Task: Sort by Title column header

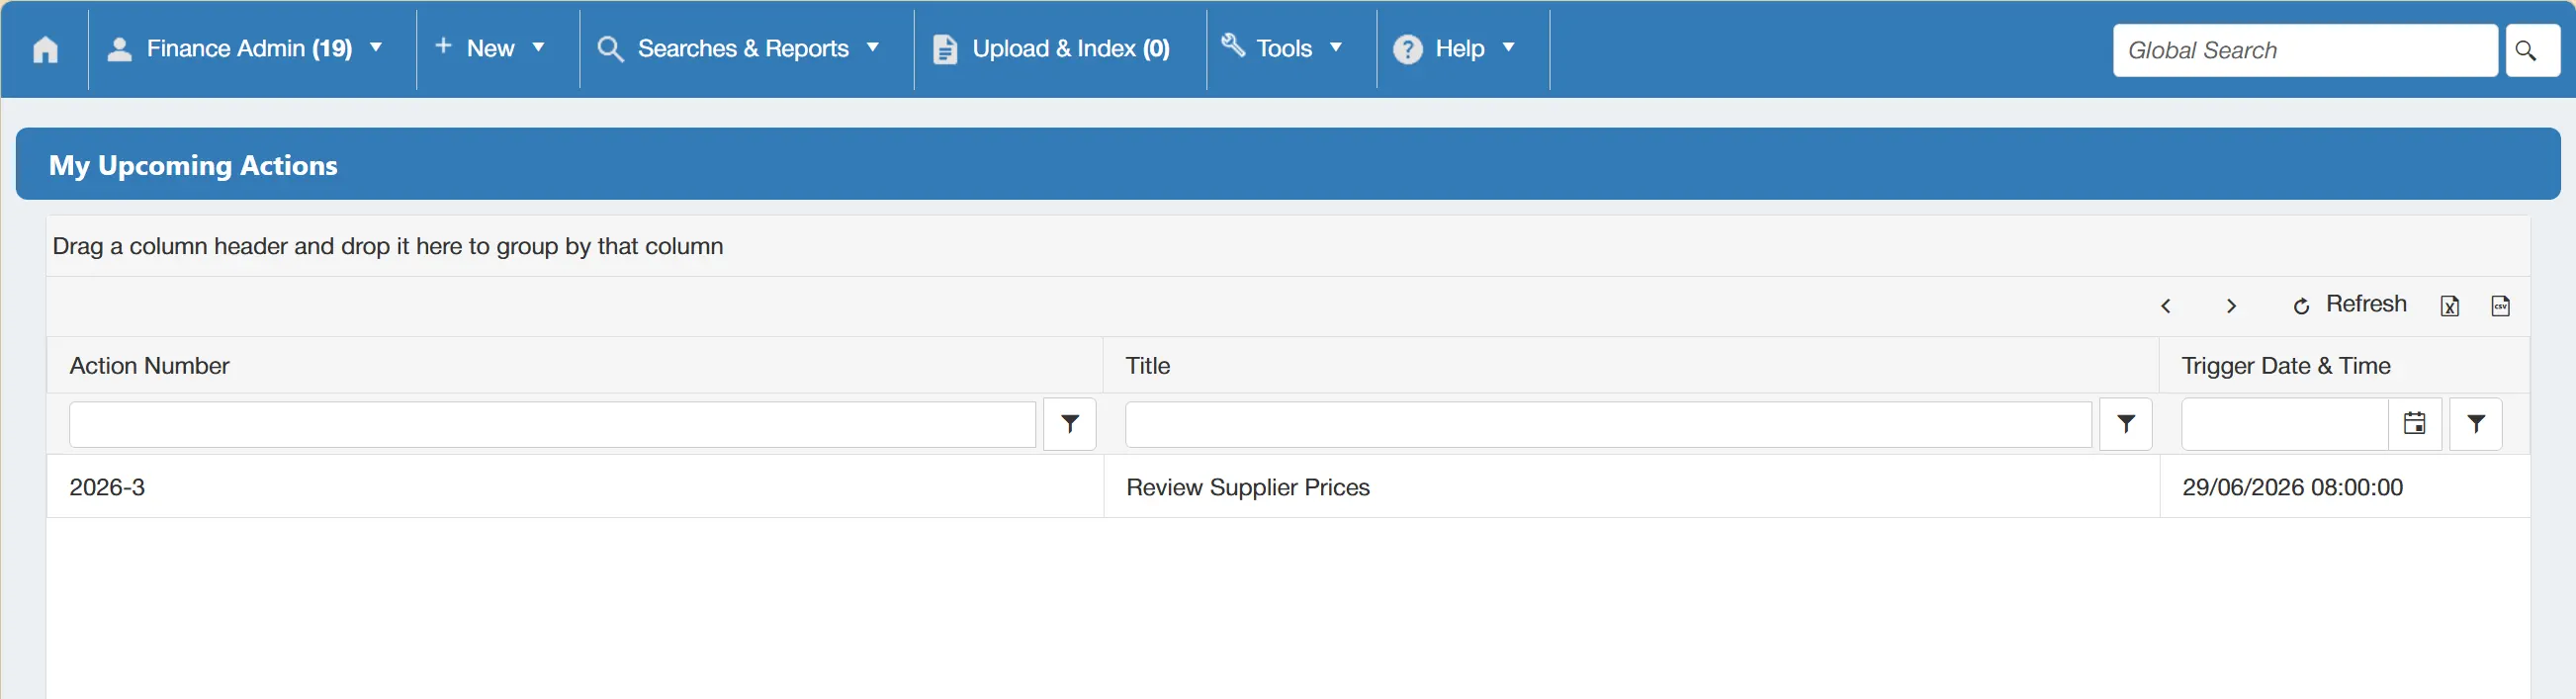Action: pos(1147,366)
